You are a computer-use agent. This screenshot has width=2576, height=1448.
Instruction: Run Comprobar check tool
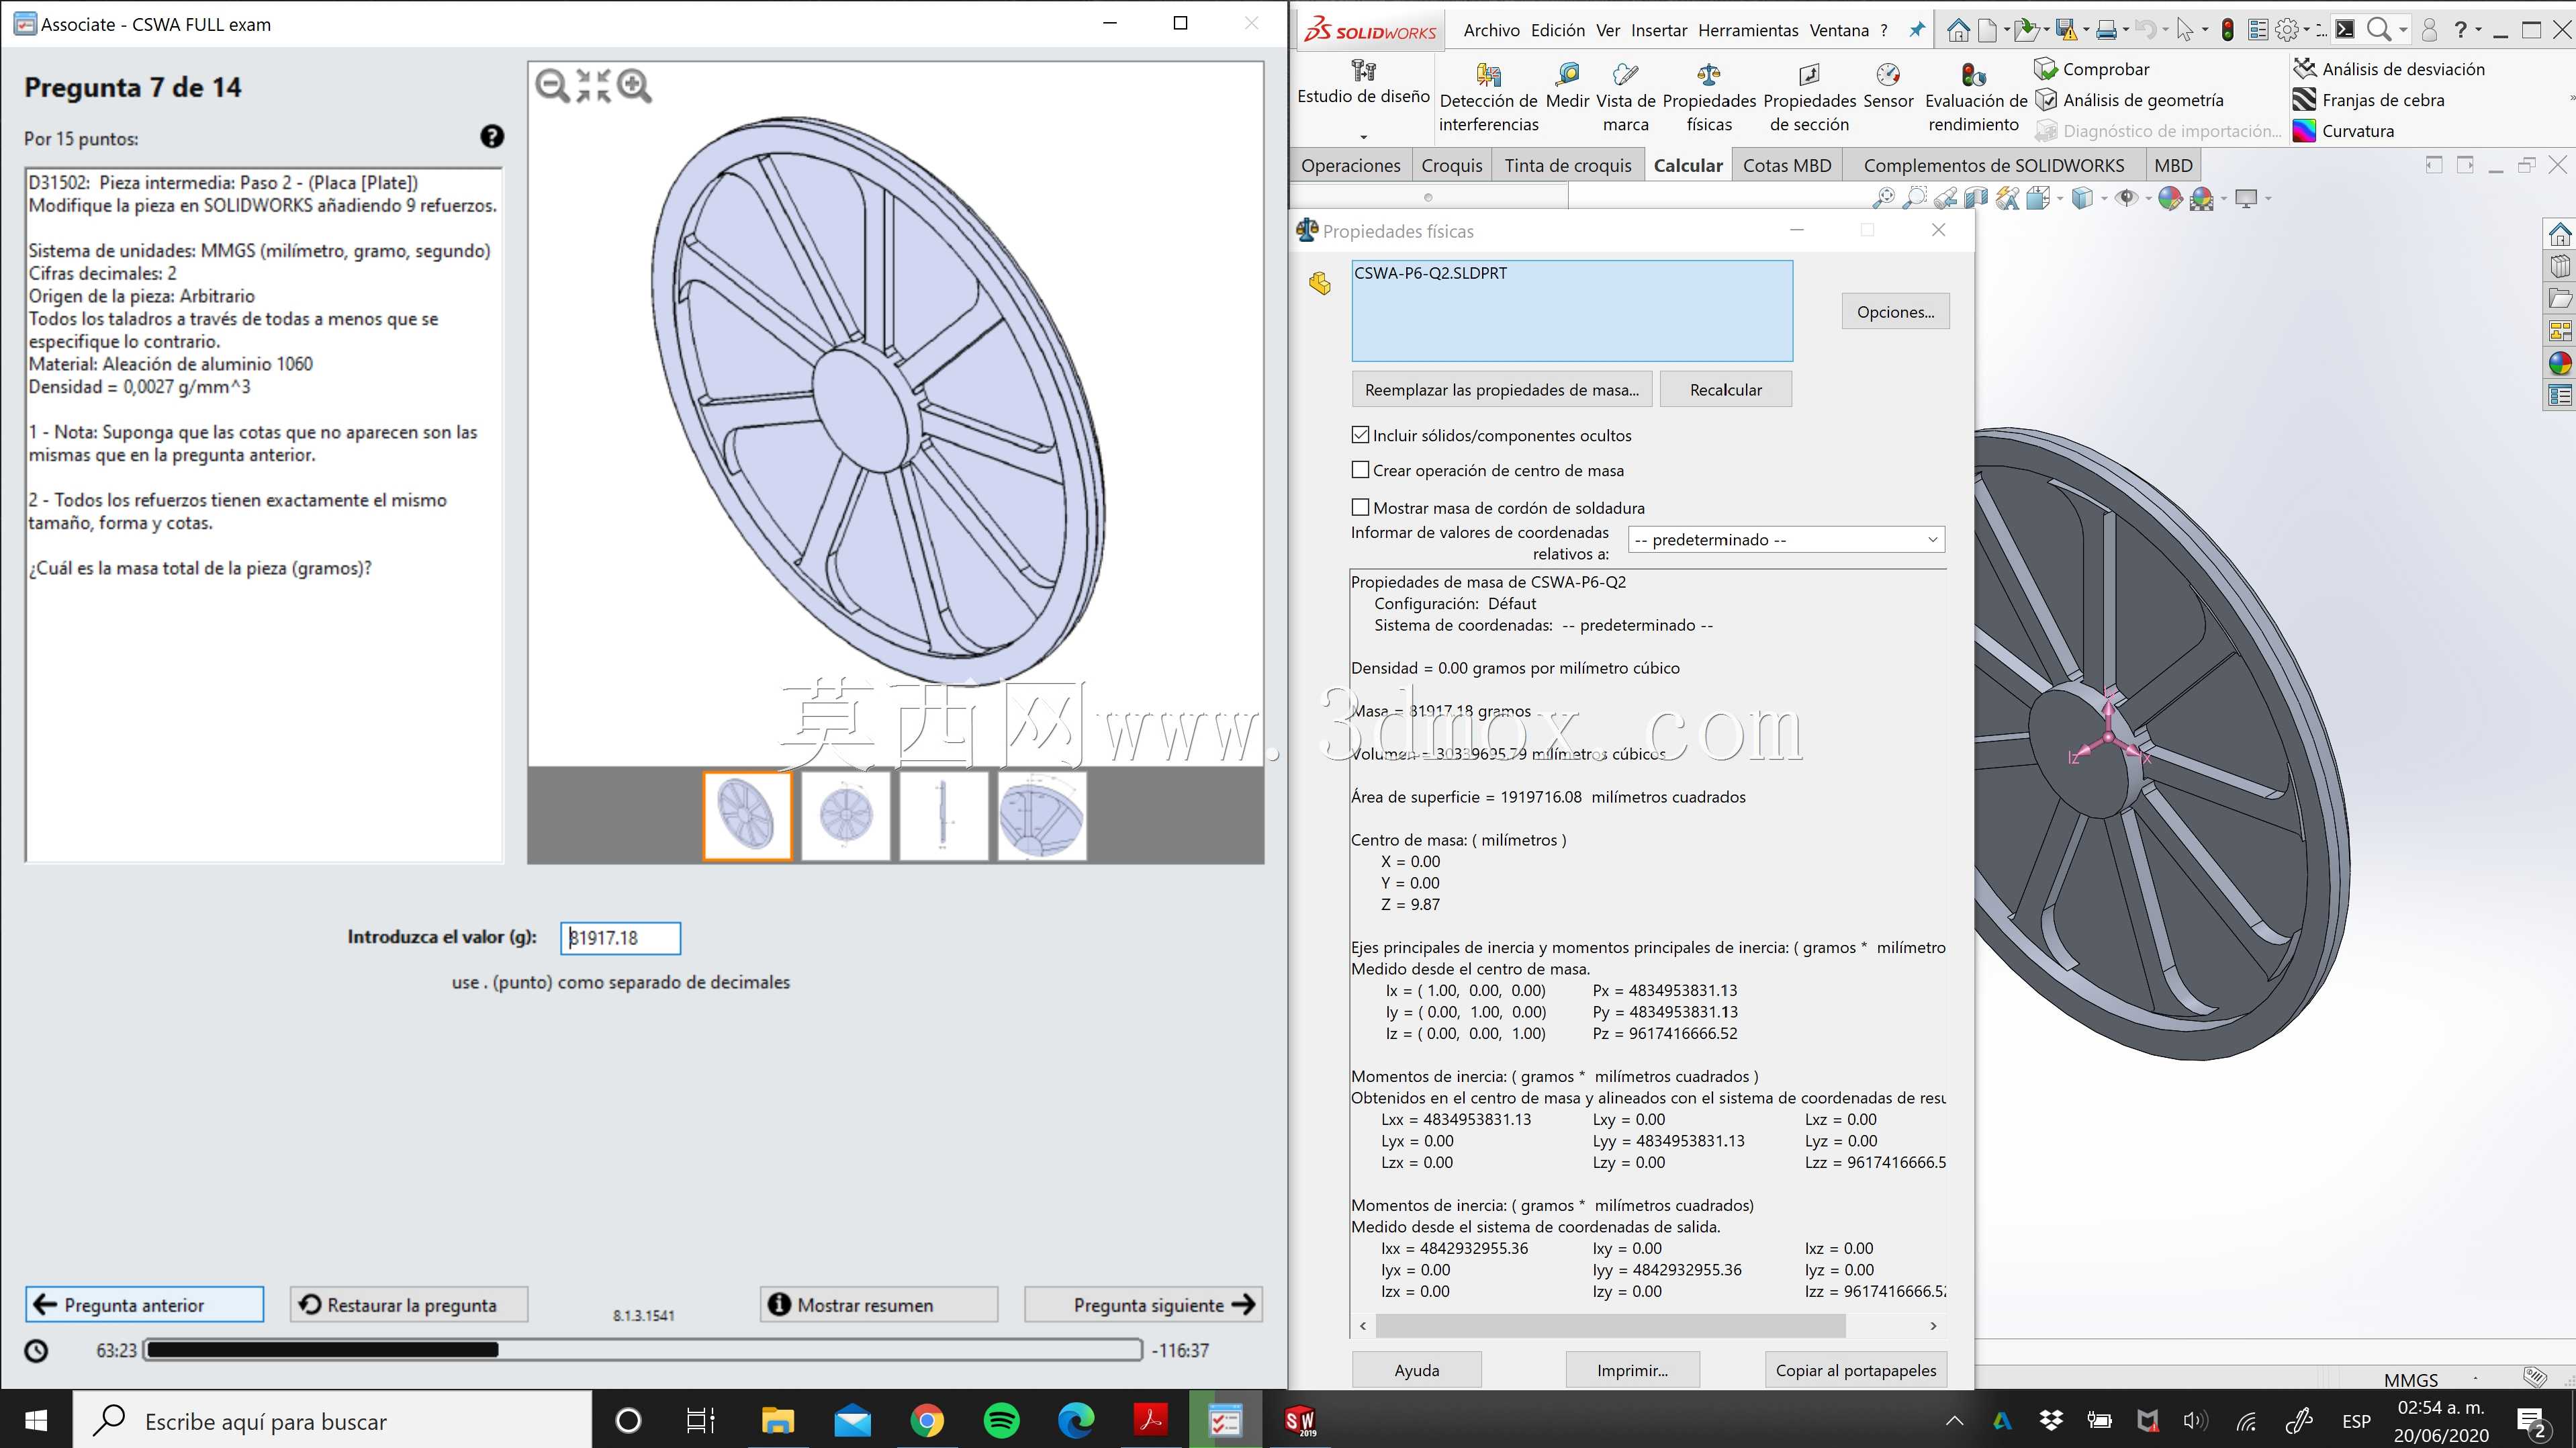[2092, 69]
